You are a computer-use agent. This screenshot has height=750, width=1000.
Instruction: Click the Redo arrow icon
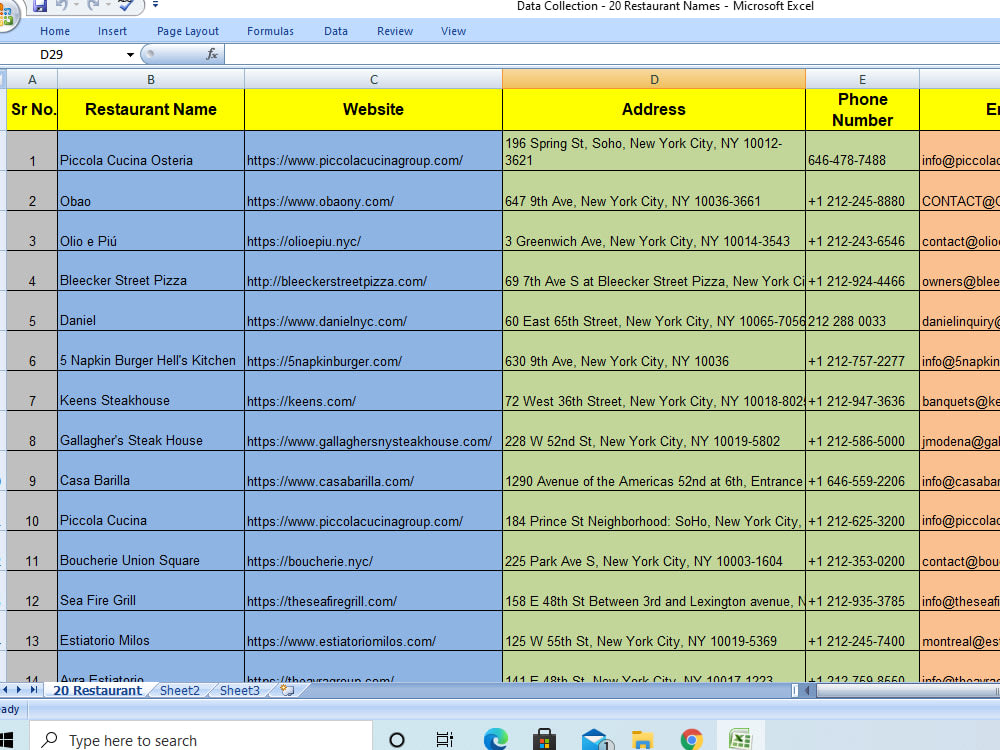(93, 5)
